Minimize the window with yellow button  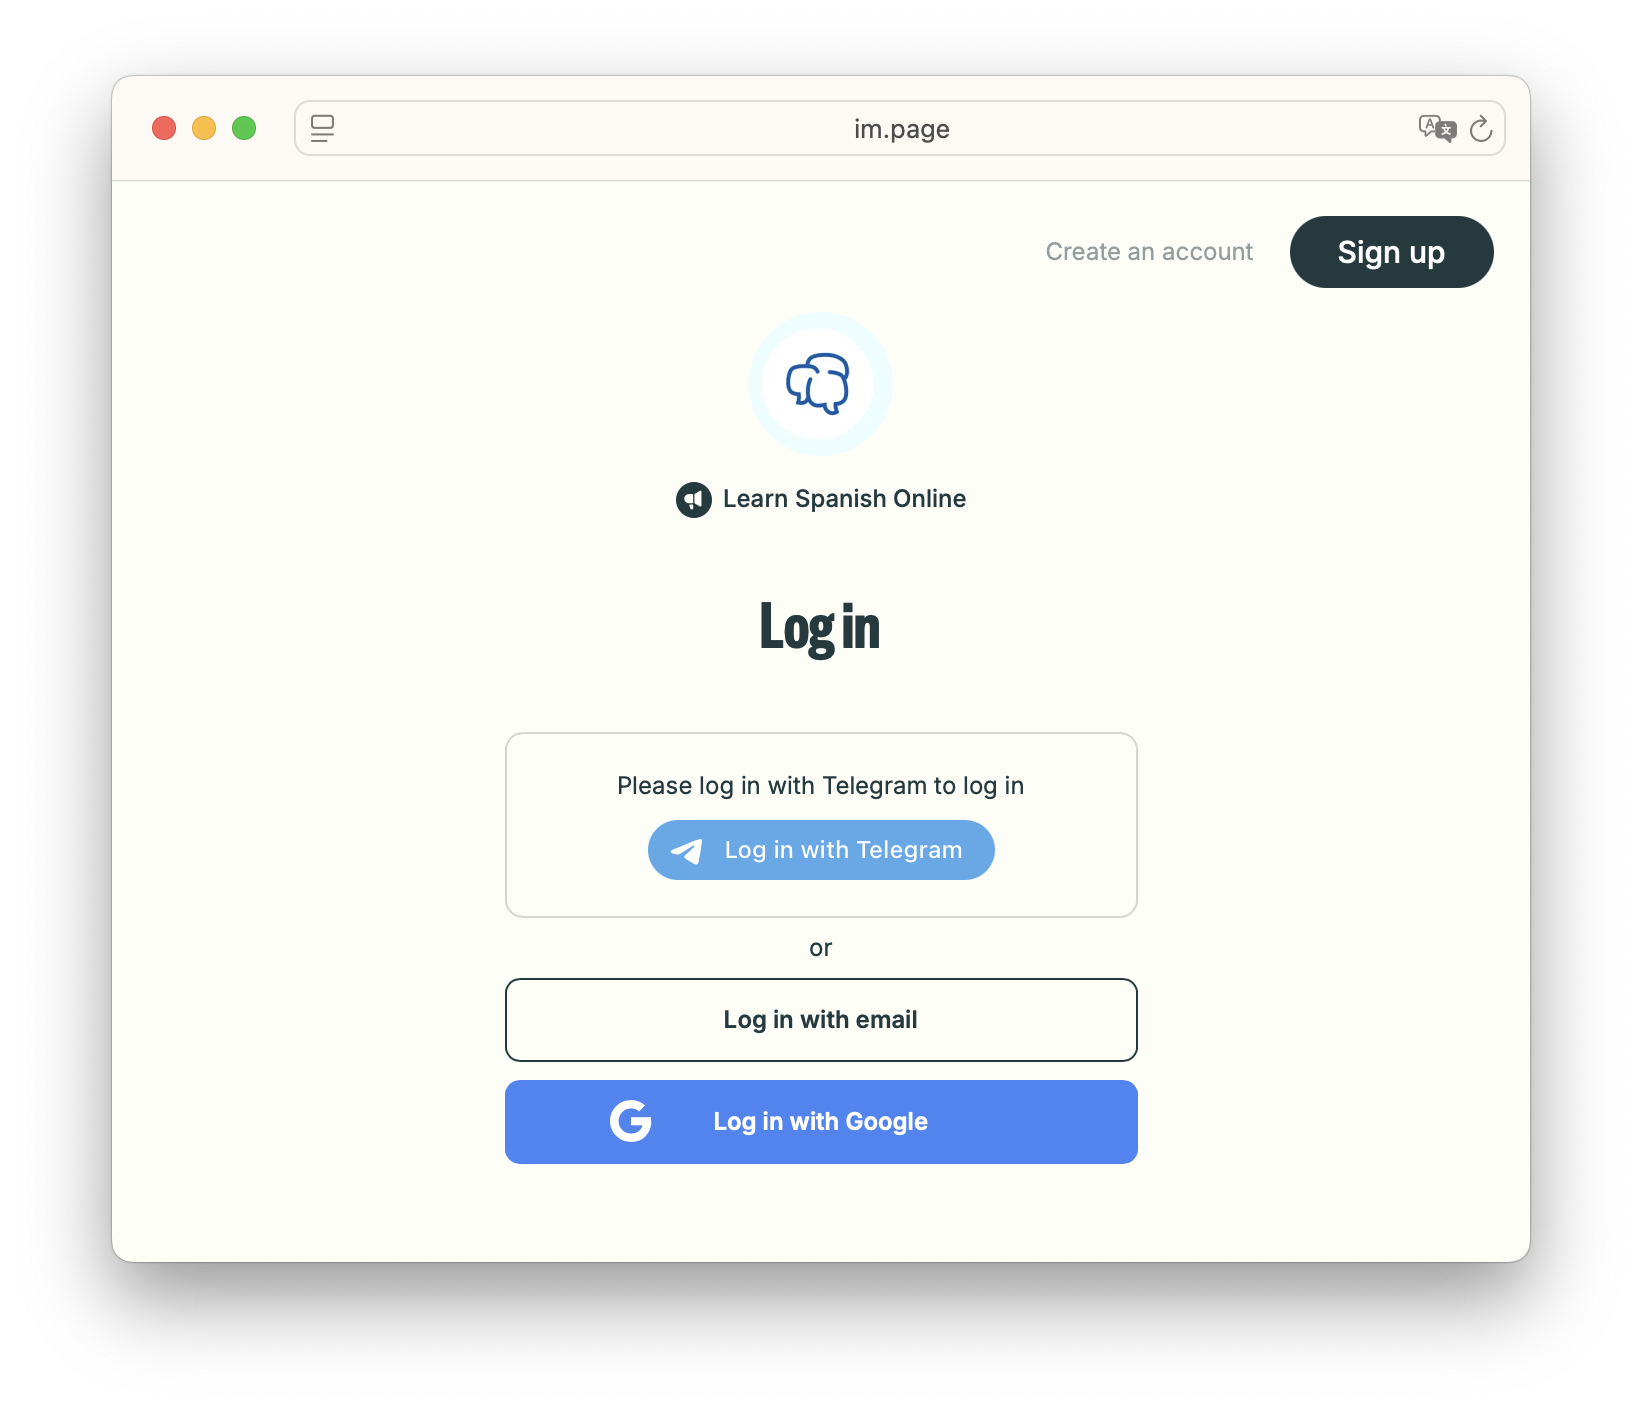(204, 129)
